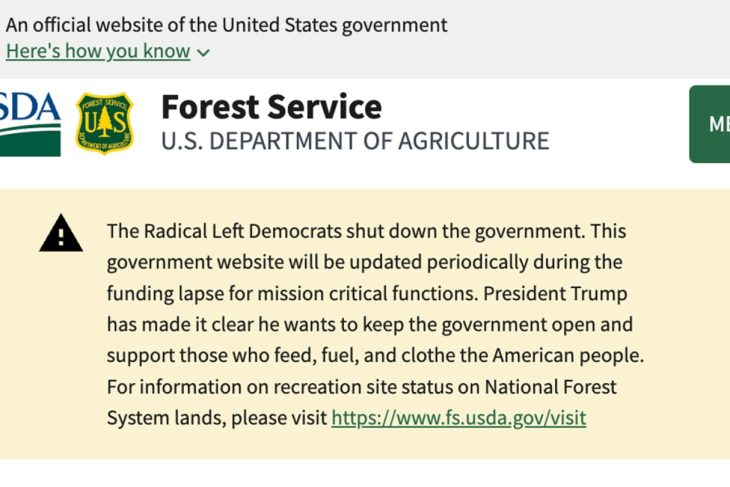
Task: Click the "U.S. Department of Agriculture" subtitle
Action: tap(355, 141)
